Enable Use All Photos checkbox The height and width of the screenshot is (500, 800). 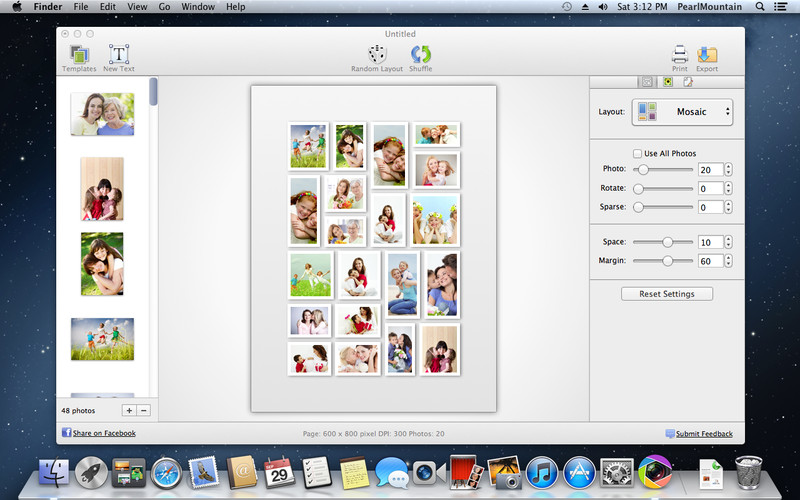[x=637, y=153]
